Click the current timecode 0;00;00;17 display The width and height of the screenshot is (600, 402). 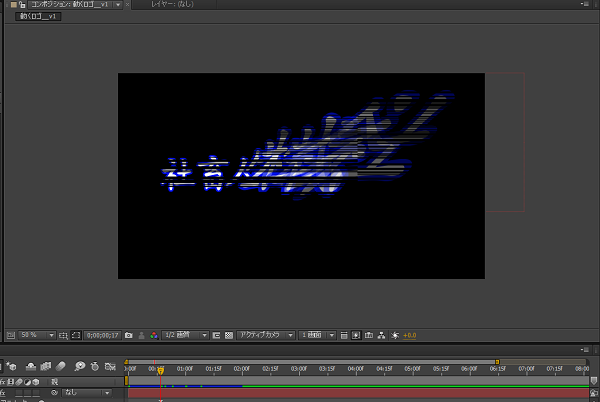[x=101, y=335]
